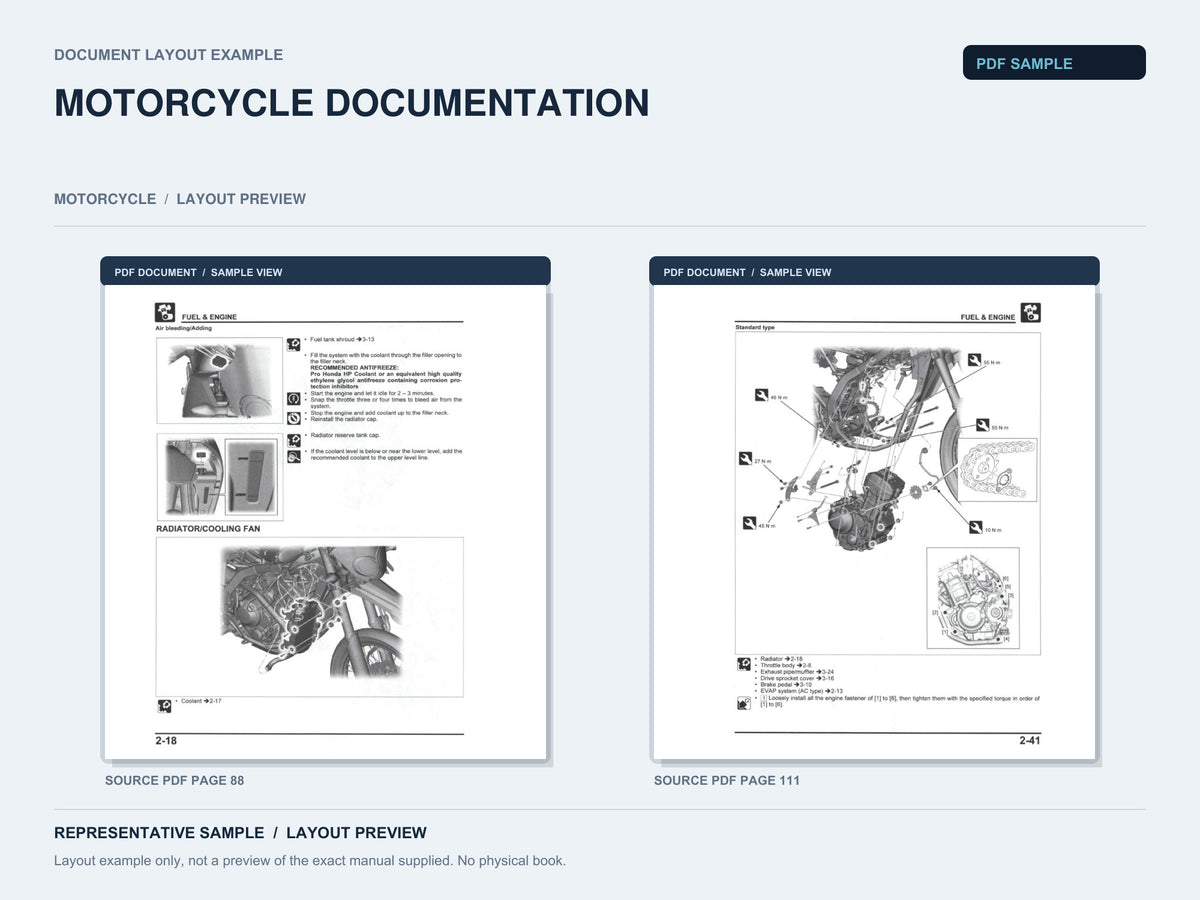Open the radiator and cooling fan motorcycle illustration
1200x900 pixels.
point(310,617)
